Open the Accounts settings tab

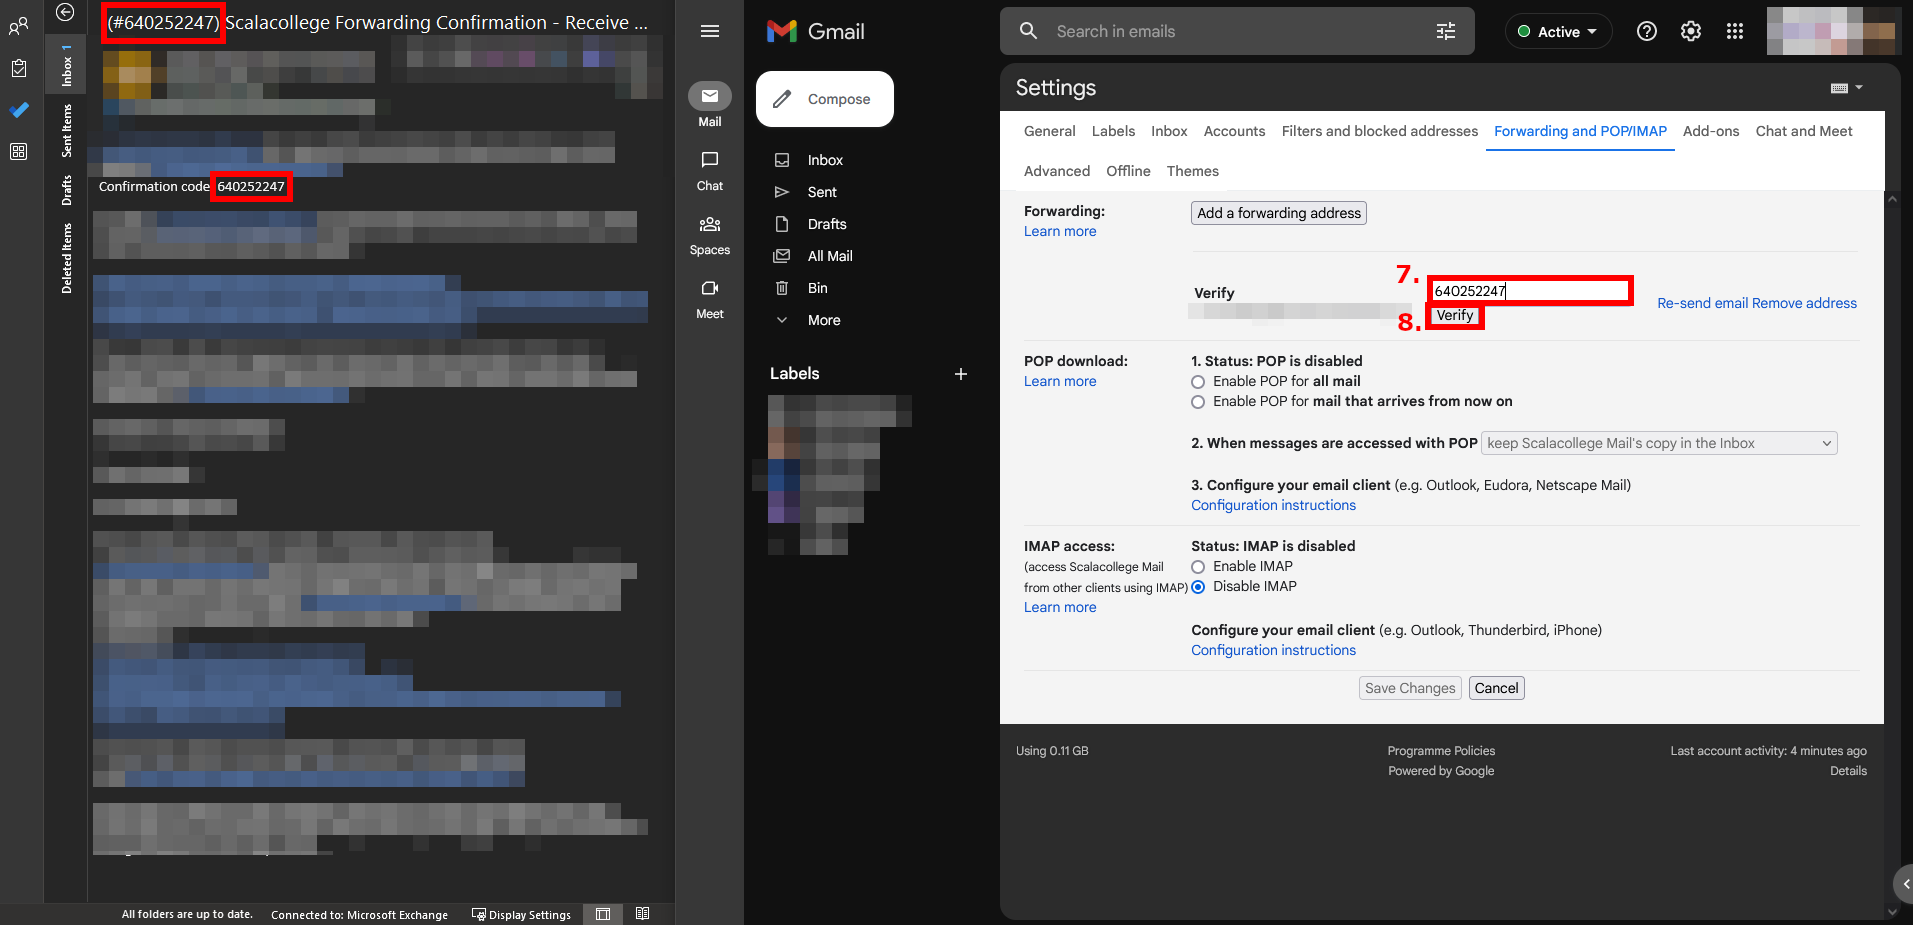(1234, 131)
